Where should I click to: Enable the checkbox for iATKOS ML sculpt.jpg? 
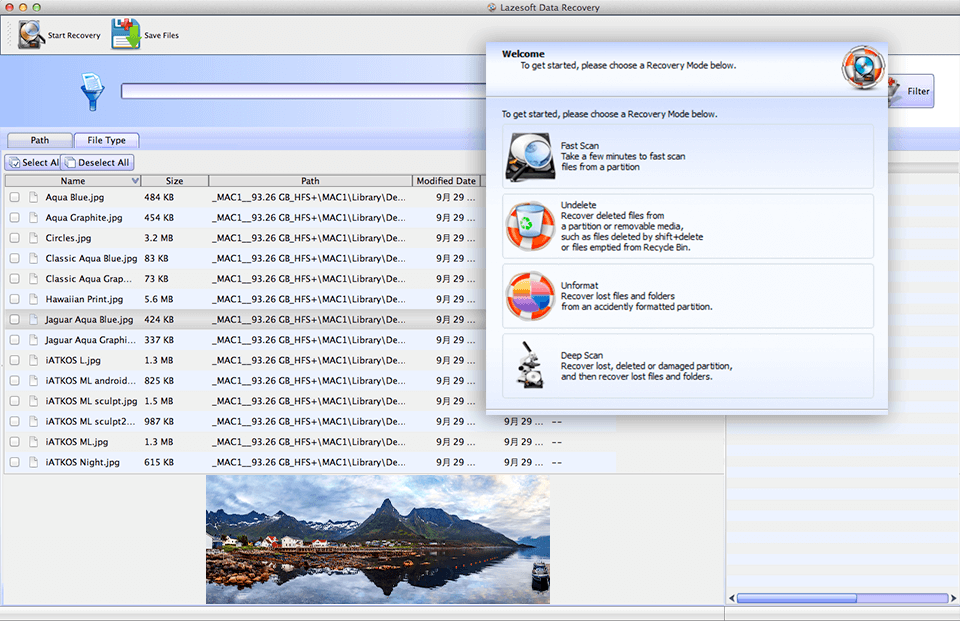tap(15, 401)
